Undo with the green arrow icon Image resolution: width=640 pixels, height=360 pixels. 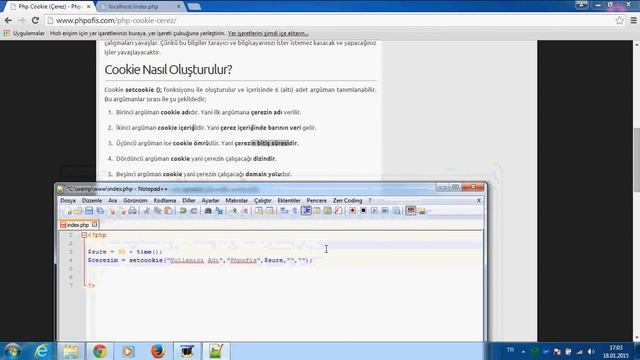click(183, 211)
